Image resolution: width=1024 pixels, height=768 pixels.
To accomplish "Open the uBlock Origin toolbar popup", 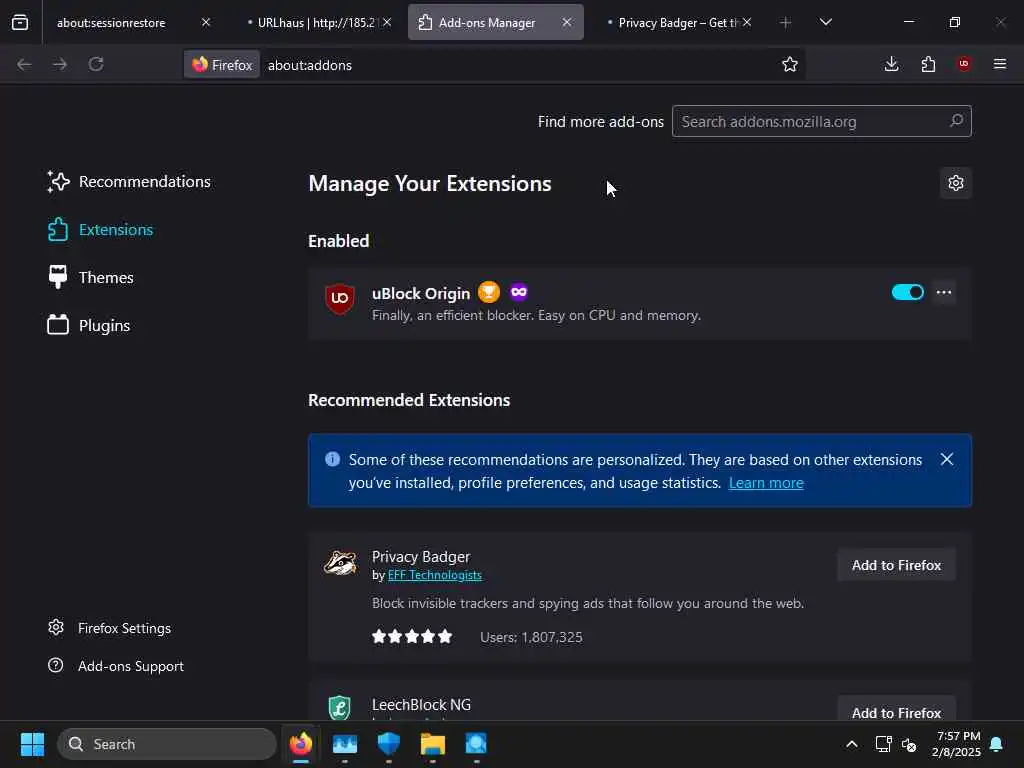I will point(964,64).
